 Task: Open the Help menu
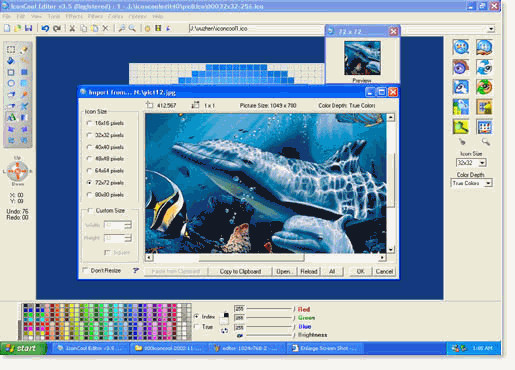[x=158, y=16]
